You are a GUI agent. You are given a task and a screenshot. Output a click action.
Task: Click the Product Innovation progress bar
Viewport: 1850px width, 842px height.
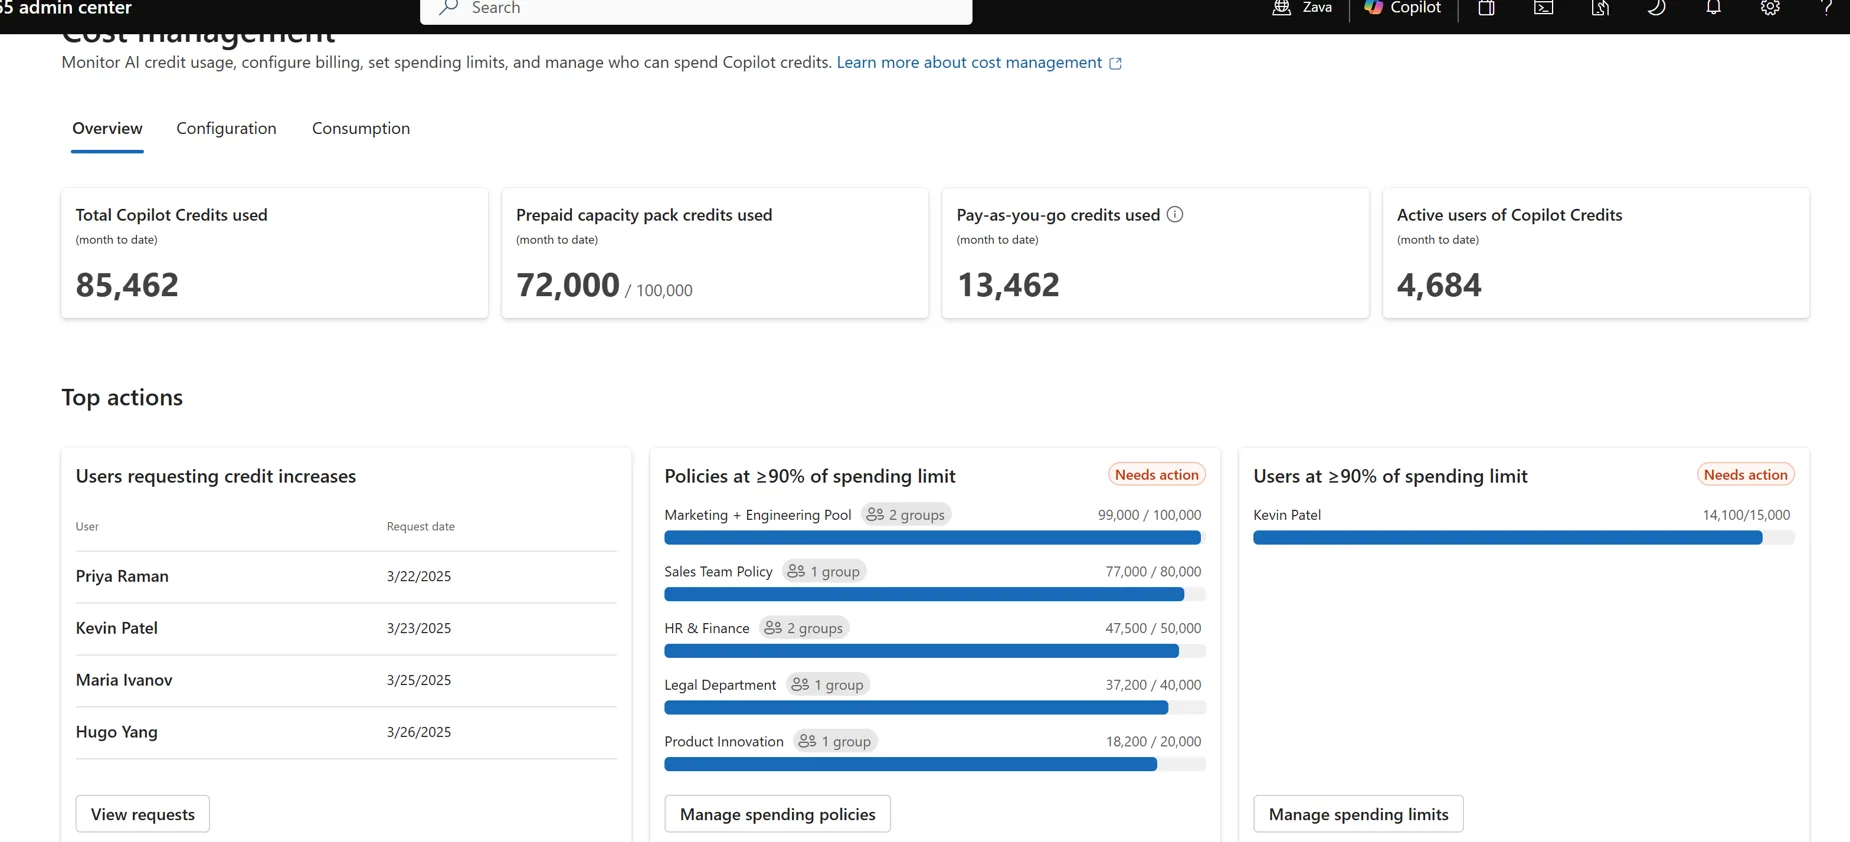pyautogui.click(x=935, y=765)
